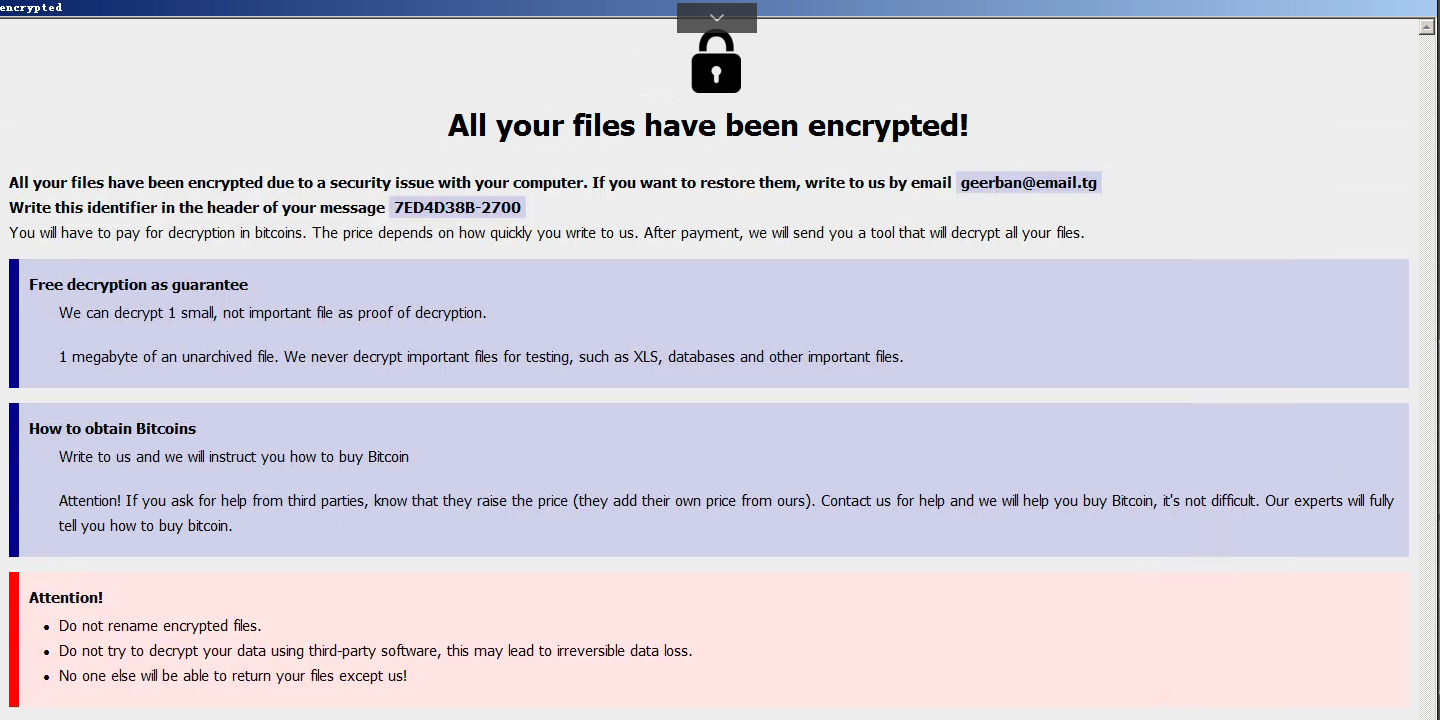Click the "All your files have been encrypted!" headline
The width and height of the screenshot is (1440, 720).
[708, 126]
